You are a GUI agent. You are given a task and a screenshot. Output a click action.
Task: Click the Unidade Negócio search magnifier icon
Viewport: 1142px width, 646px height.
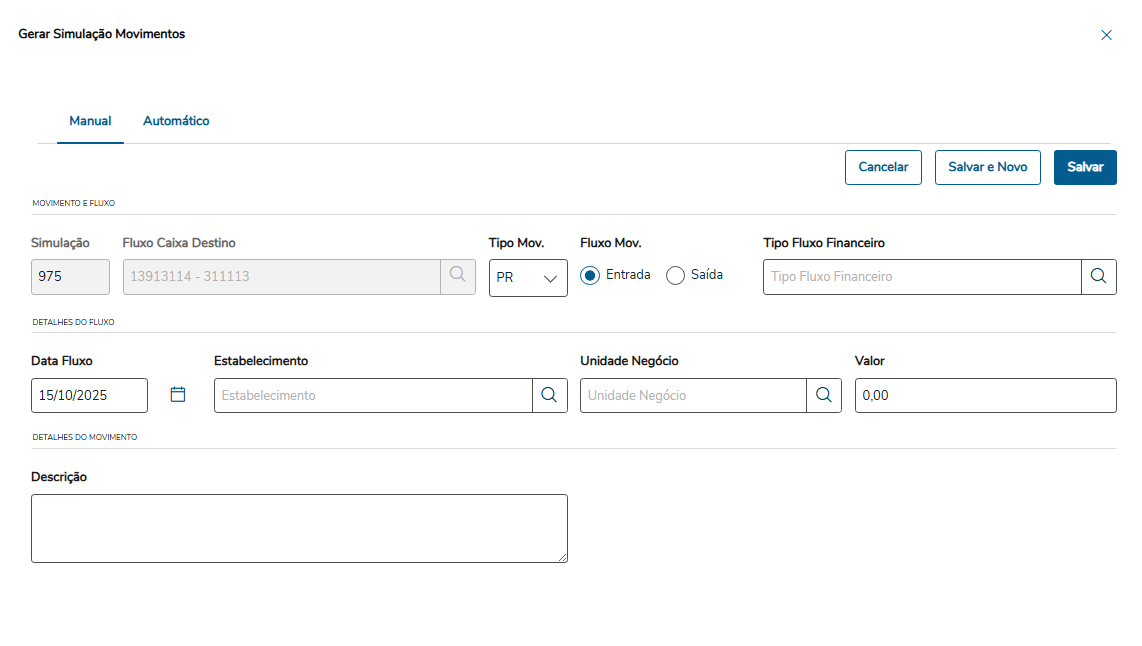point(823,395)
